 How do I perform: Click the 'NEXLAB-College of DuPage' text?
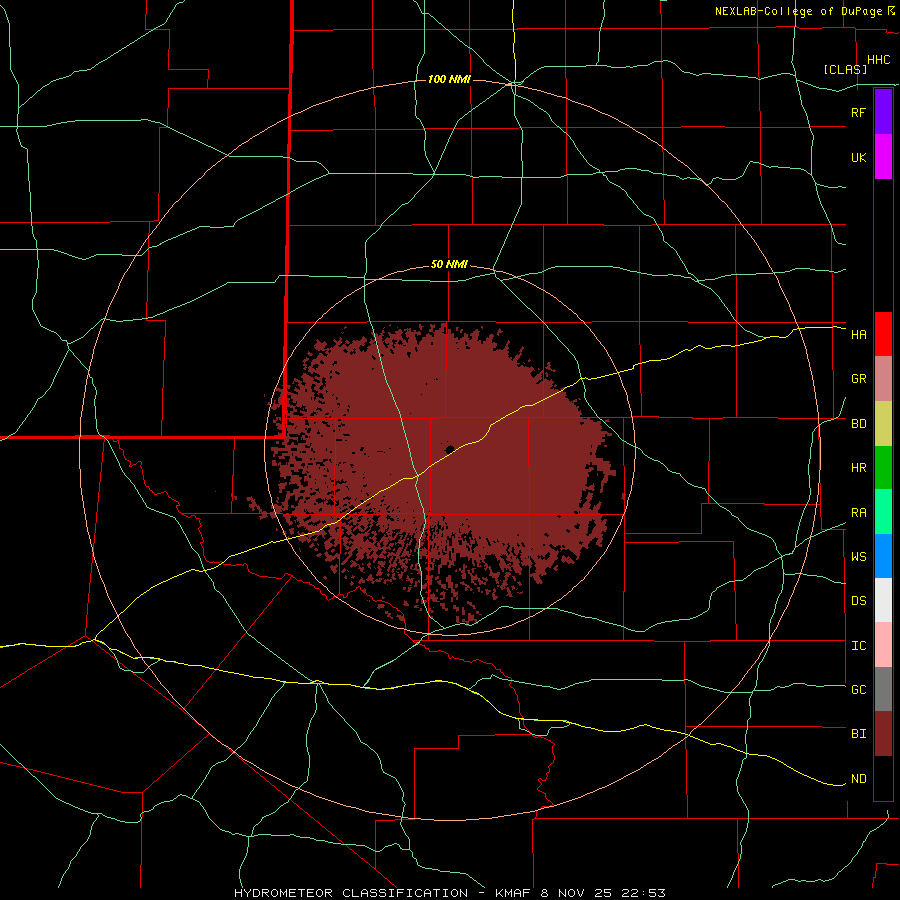point(798,11)
